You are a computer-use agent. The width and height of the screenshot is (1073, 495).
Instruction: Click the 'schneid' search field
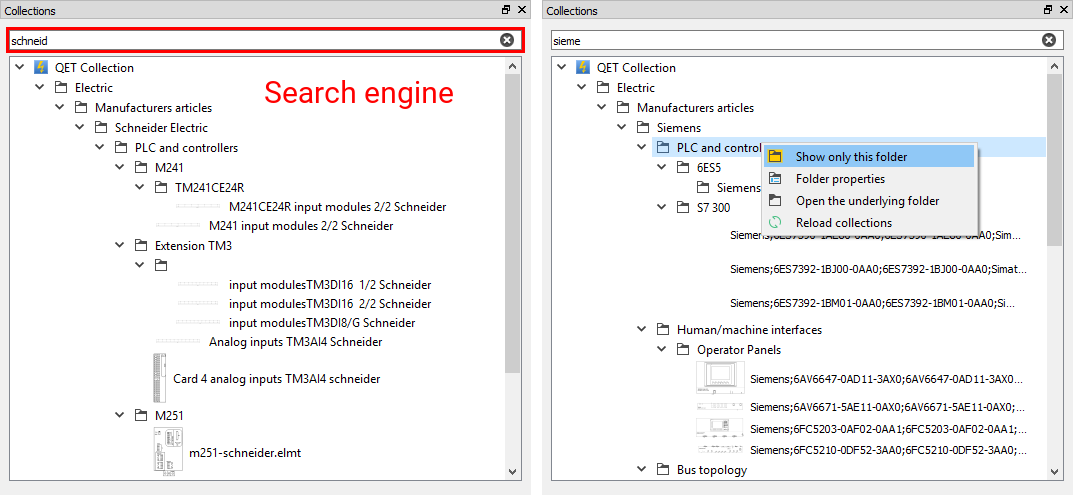(266, 40)
